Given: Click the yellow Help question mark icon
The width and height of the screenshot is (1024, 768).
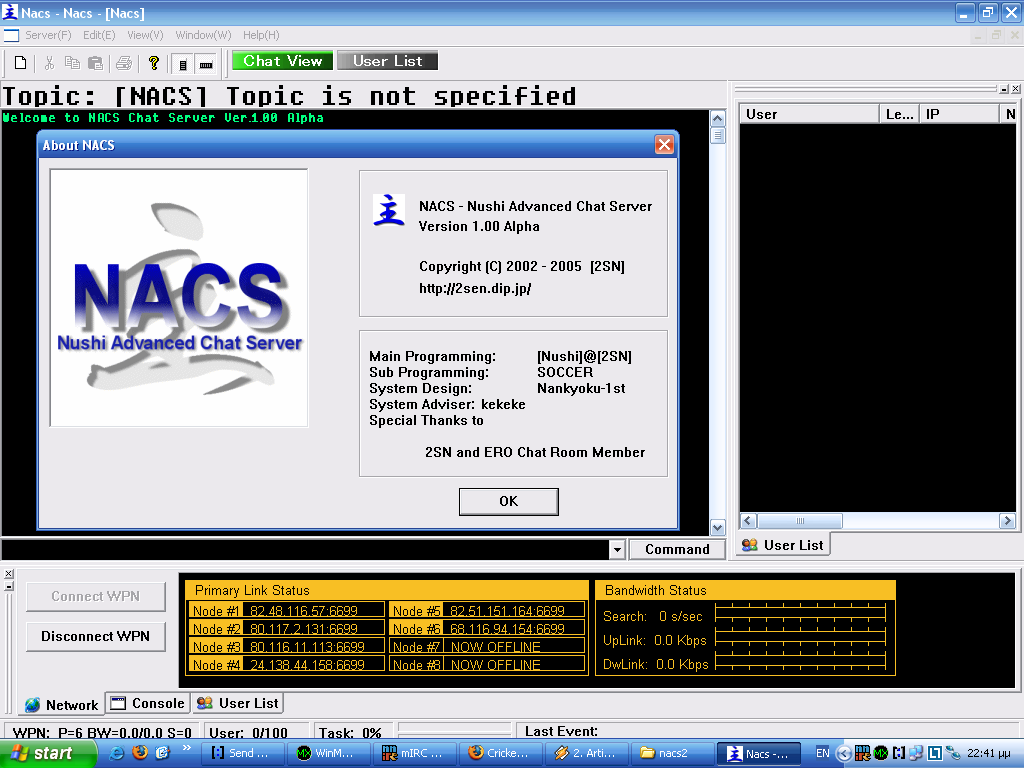Looking at the screenshot, I should tap(153, 63).
